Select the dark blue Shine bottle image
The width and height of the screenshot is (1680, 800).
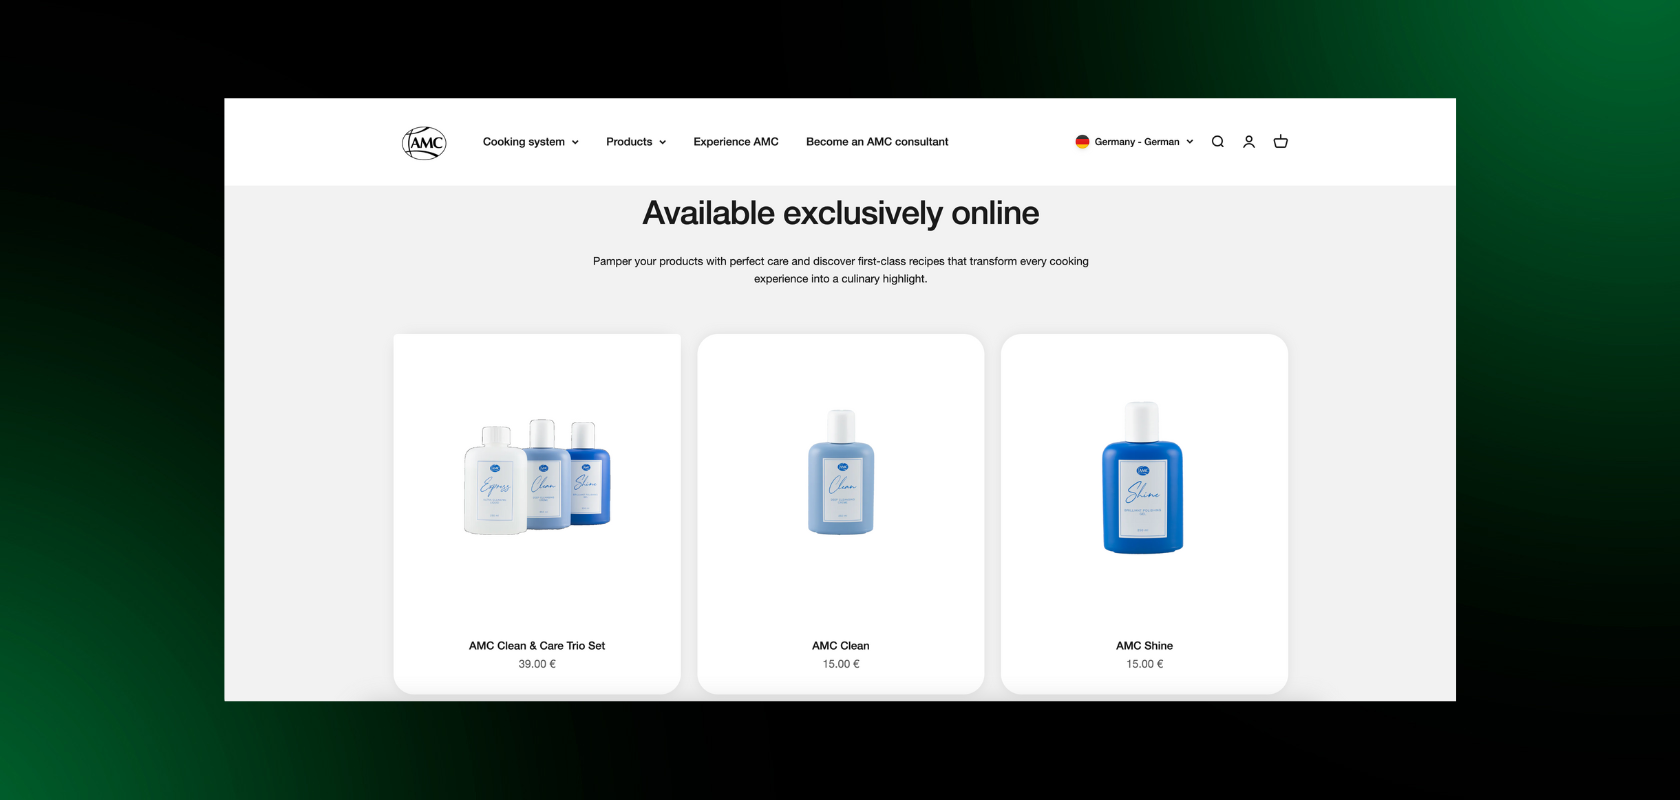[1143, 478]
